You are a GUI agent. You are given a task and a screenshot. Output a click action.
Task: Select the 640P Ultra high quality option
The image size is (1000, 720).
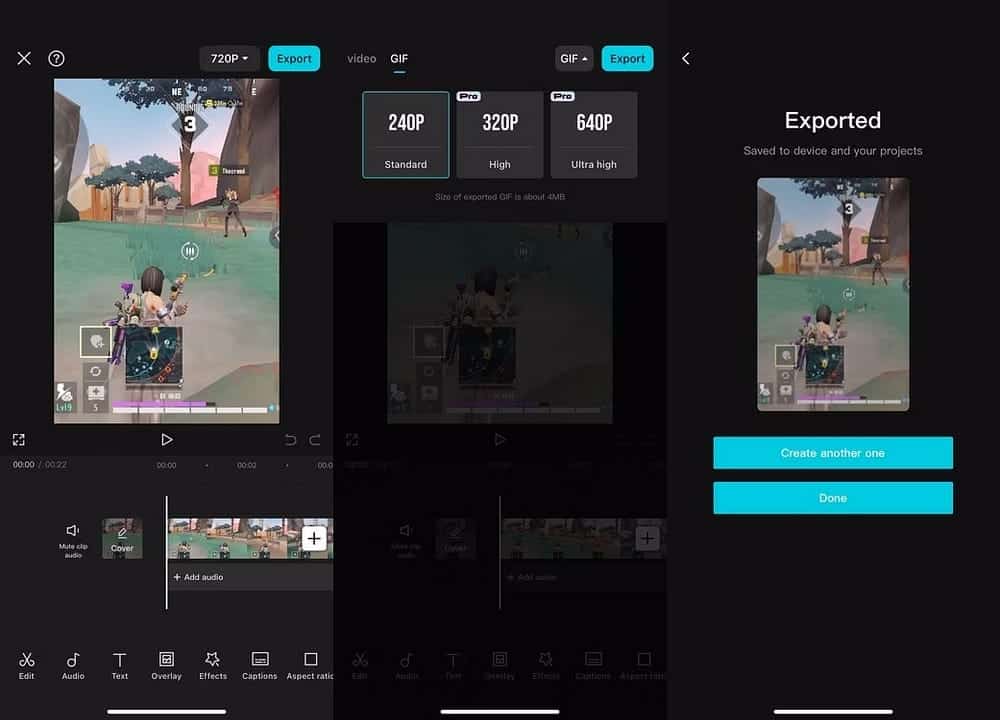(x=594, y=135)
